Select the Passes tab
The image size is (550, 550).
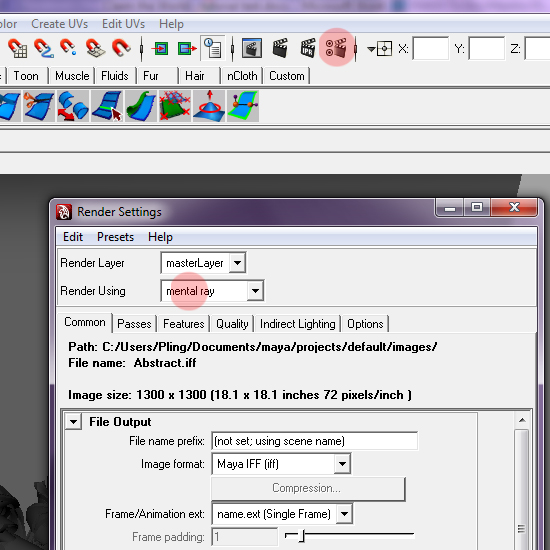[134, 323]
